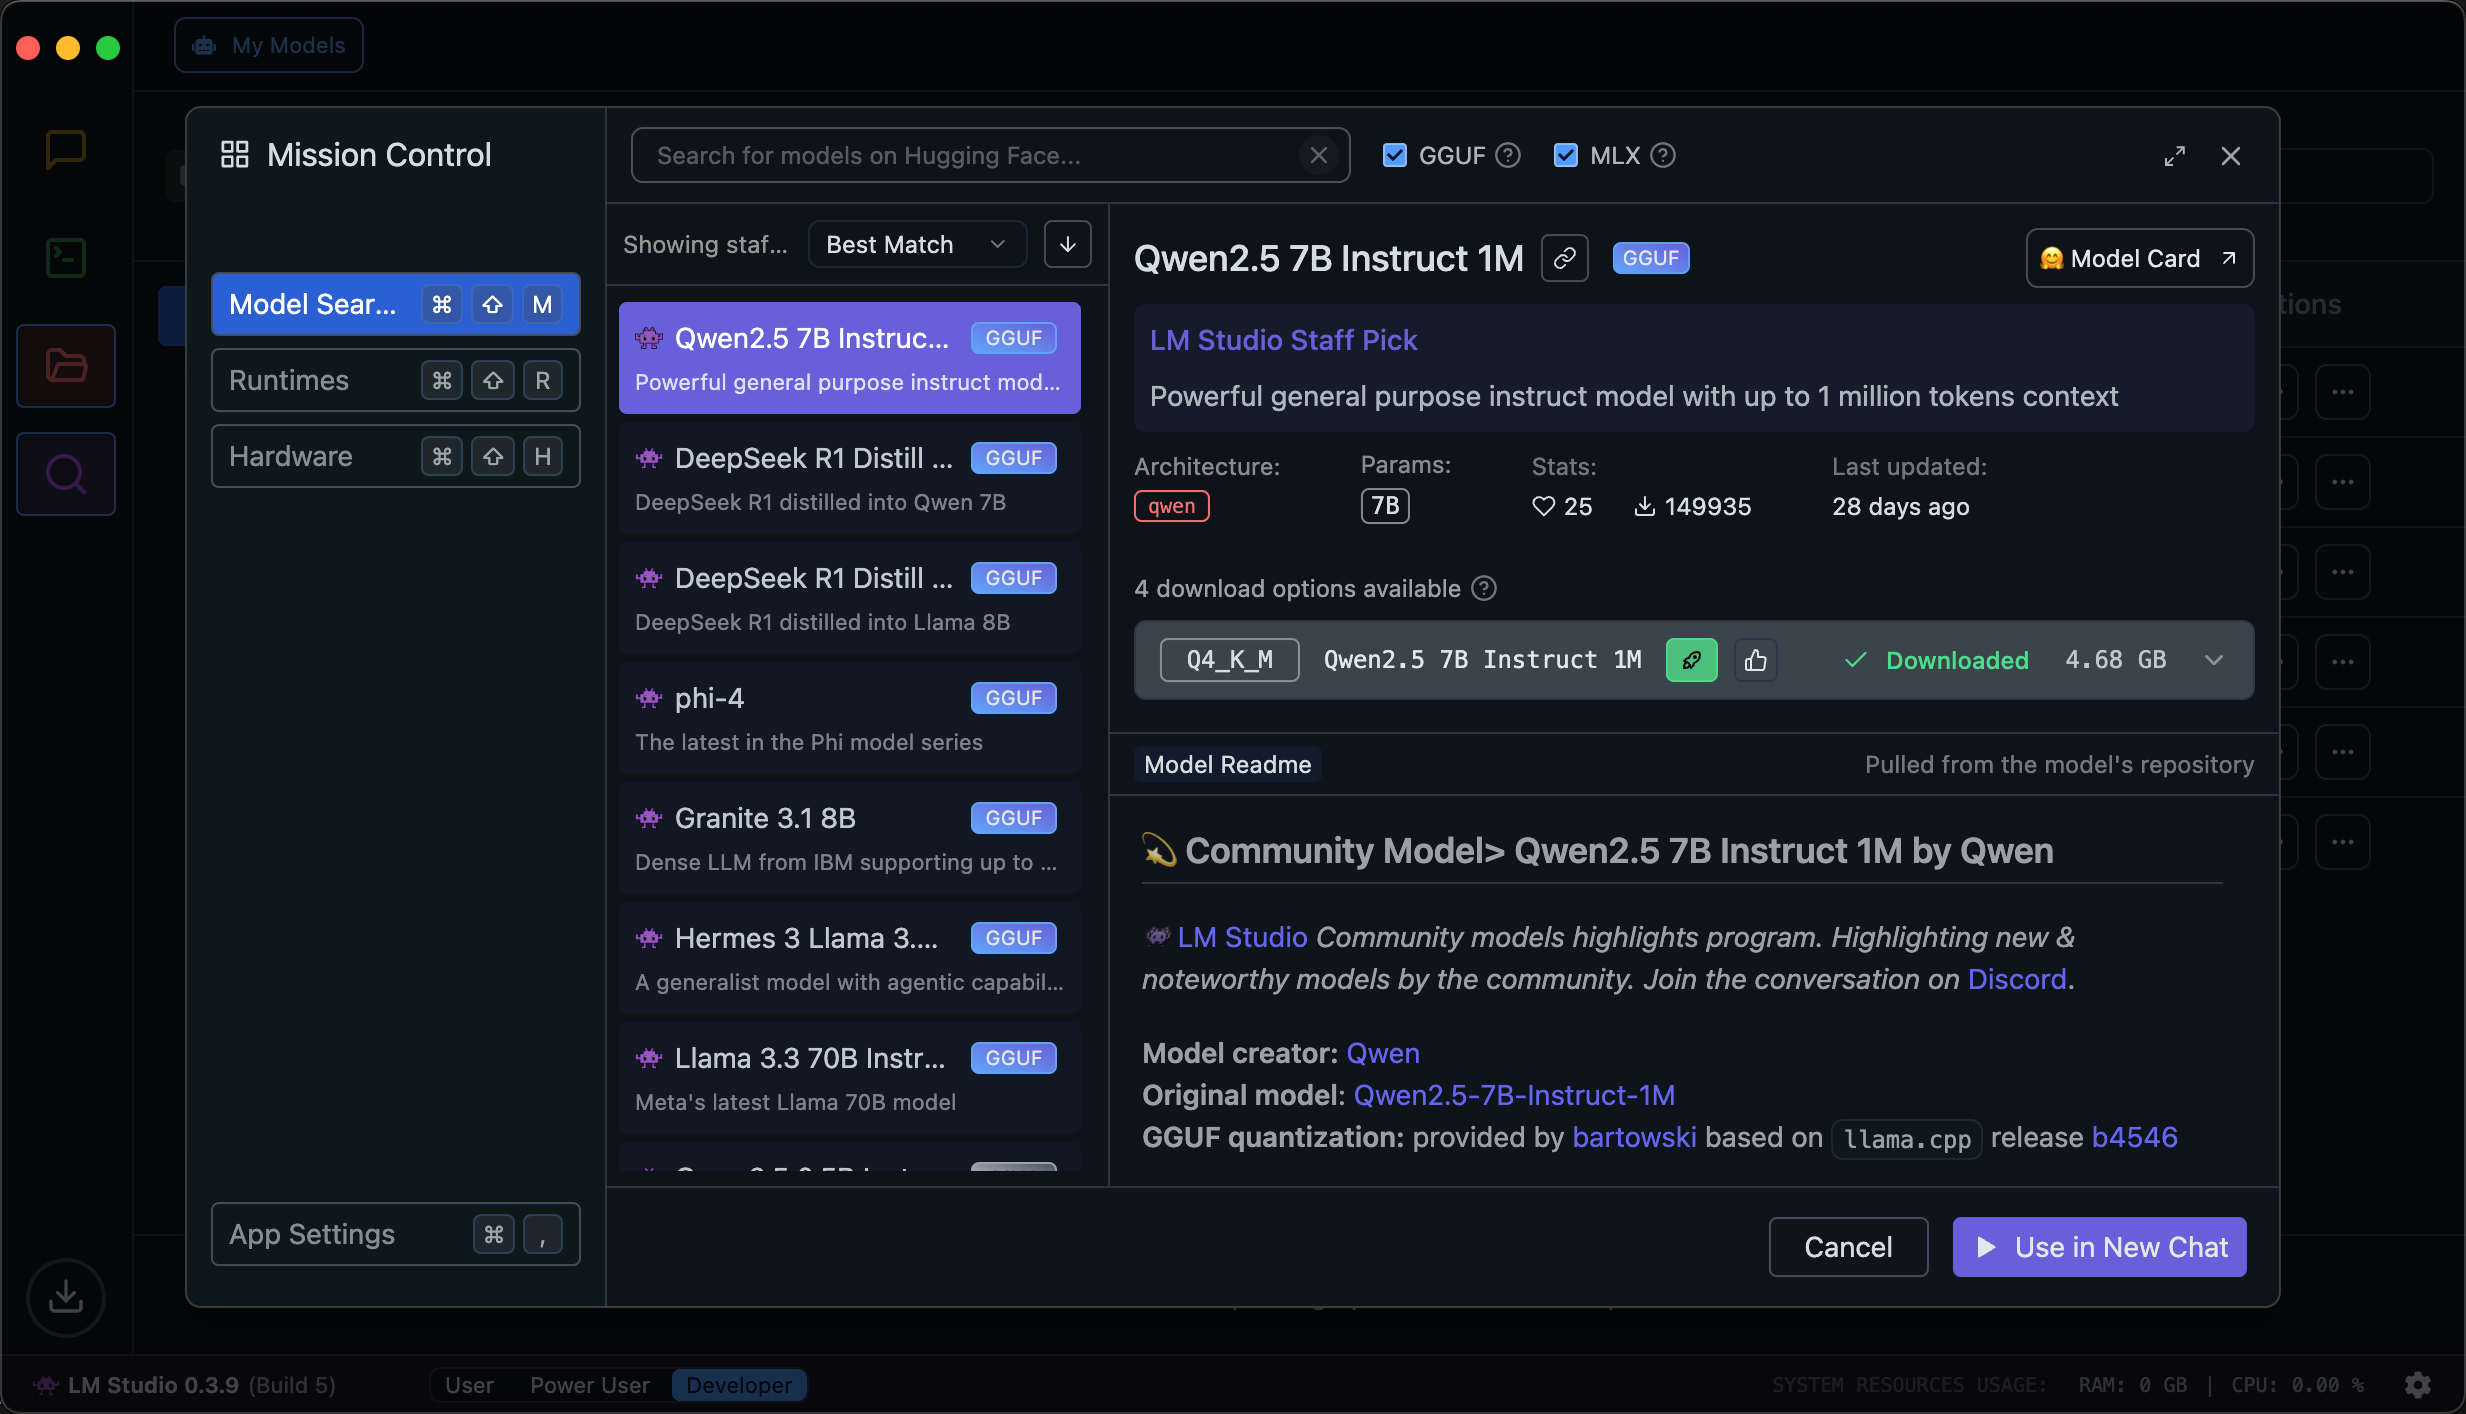The height and width of the screenshot is (1414, 2466).
Task: Switch to Developer mode
Action: click(739, 1385)
